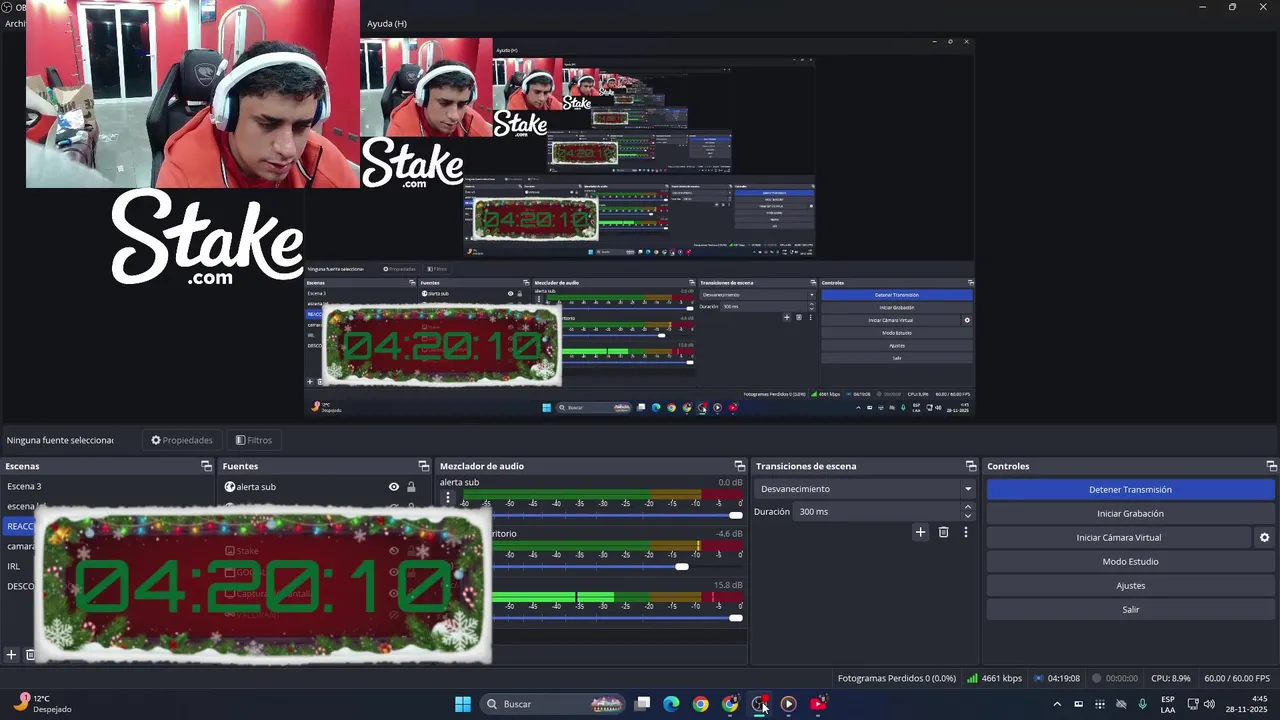Screen dimensions: 1280x720
Task: Pop out the Escenas dock panel
Action: tap(207, 466)
